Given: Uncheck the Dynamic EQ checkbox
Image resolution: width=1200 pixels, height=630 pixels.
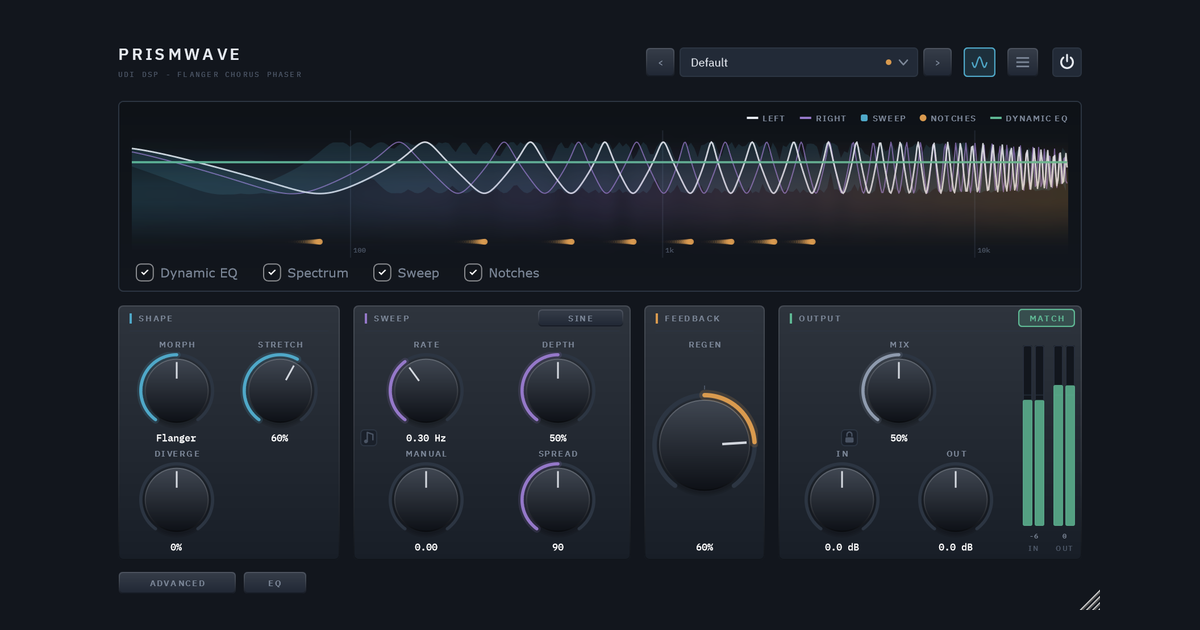Looking at the screenshot, I should pyautogui.click(x=145, y=272).
